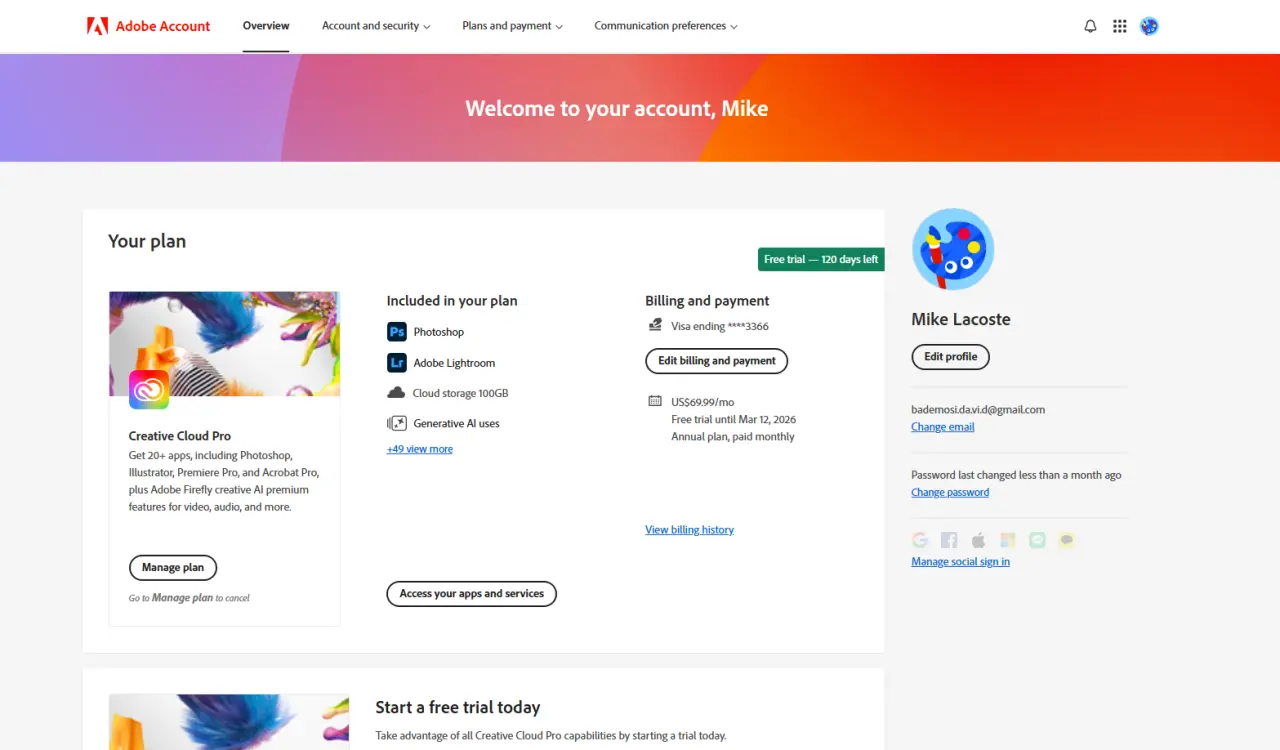Image resolution: width=1280 pixels, height=750 pixels.
Task: Click the Google social sign-in icon
Action: (x=920, y=540)
